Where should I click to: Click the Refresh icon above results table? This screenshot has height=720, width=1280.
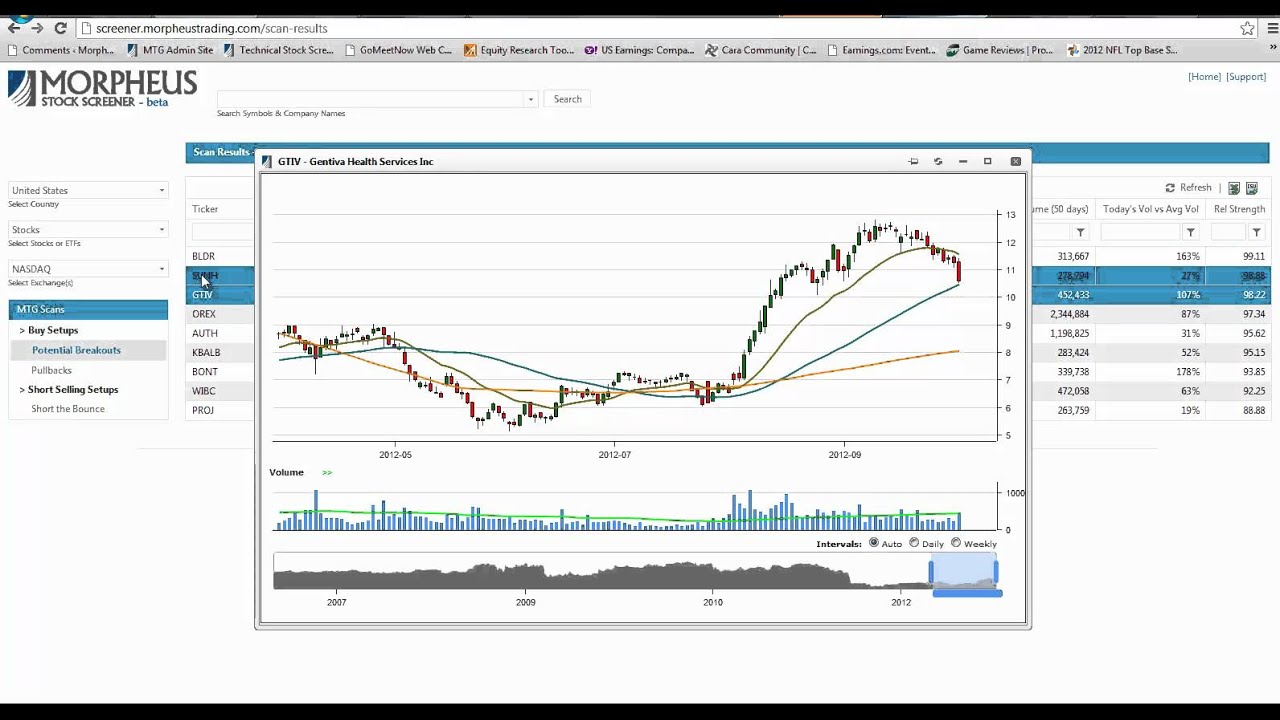pyautogui.click(x=1170, y=188)
